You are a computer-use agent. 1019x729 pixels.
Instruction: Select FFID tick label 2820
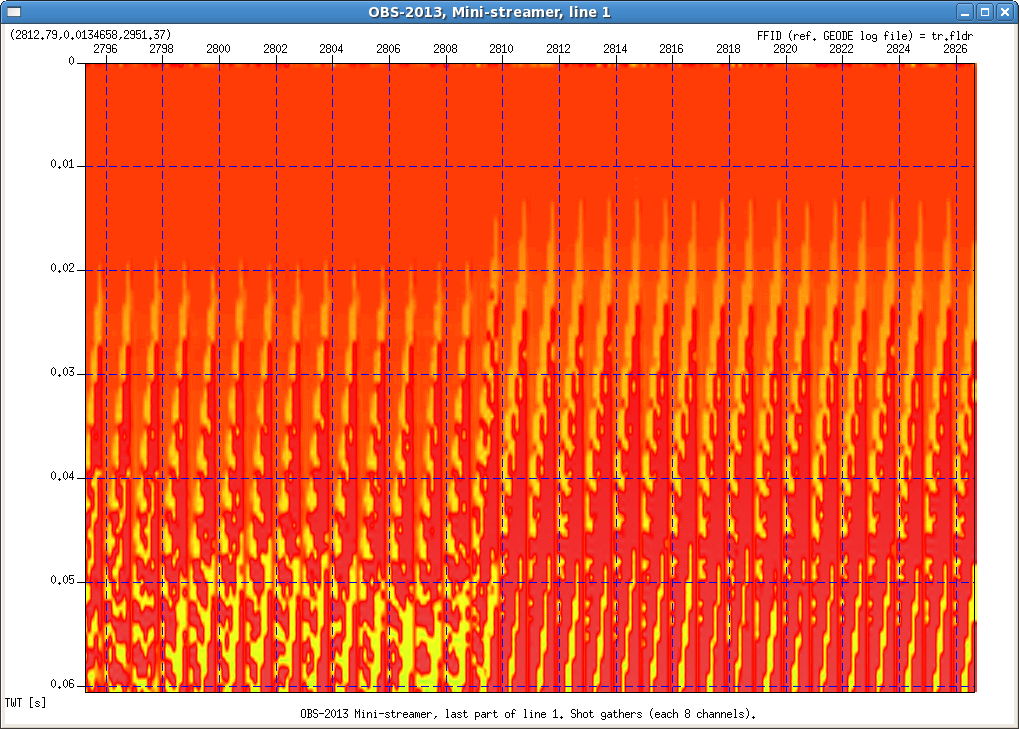coord(785,48)
